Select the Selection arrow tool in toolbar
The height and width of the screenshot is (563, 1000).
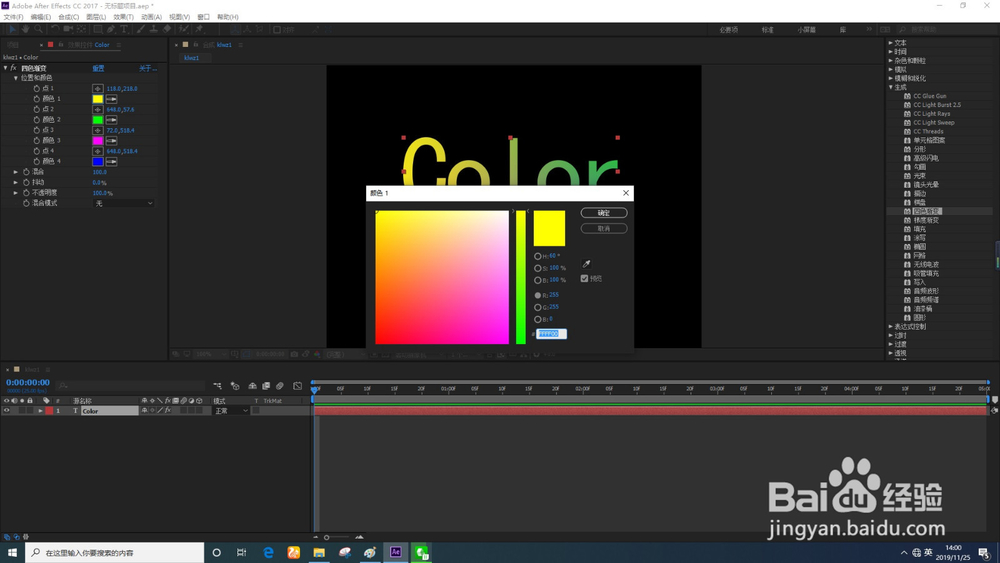pos(12,29)
